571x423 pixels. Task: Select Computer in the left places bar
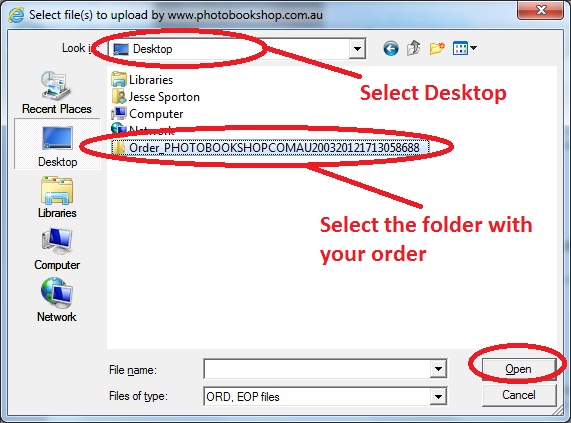coord(57,249)
